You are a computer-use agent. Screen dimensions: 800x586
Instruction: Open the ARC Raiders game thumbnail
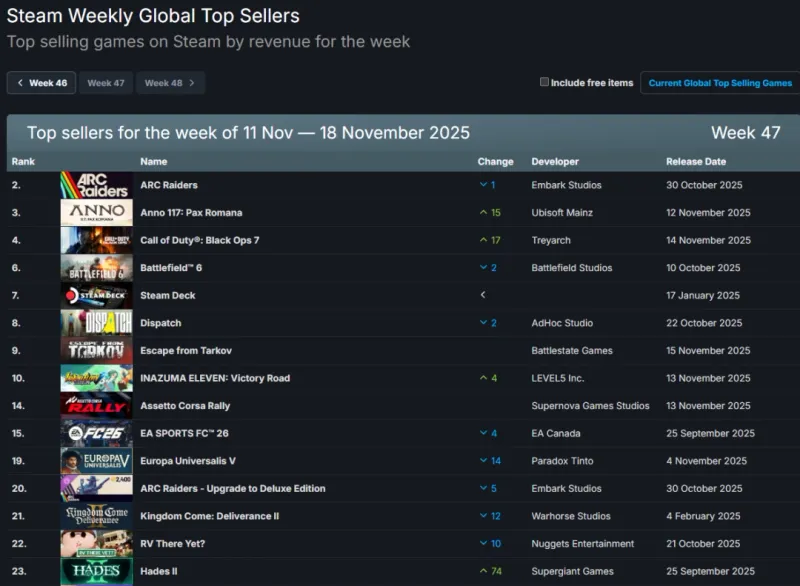point(96,185)
